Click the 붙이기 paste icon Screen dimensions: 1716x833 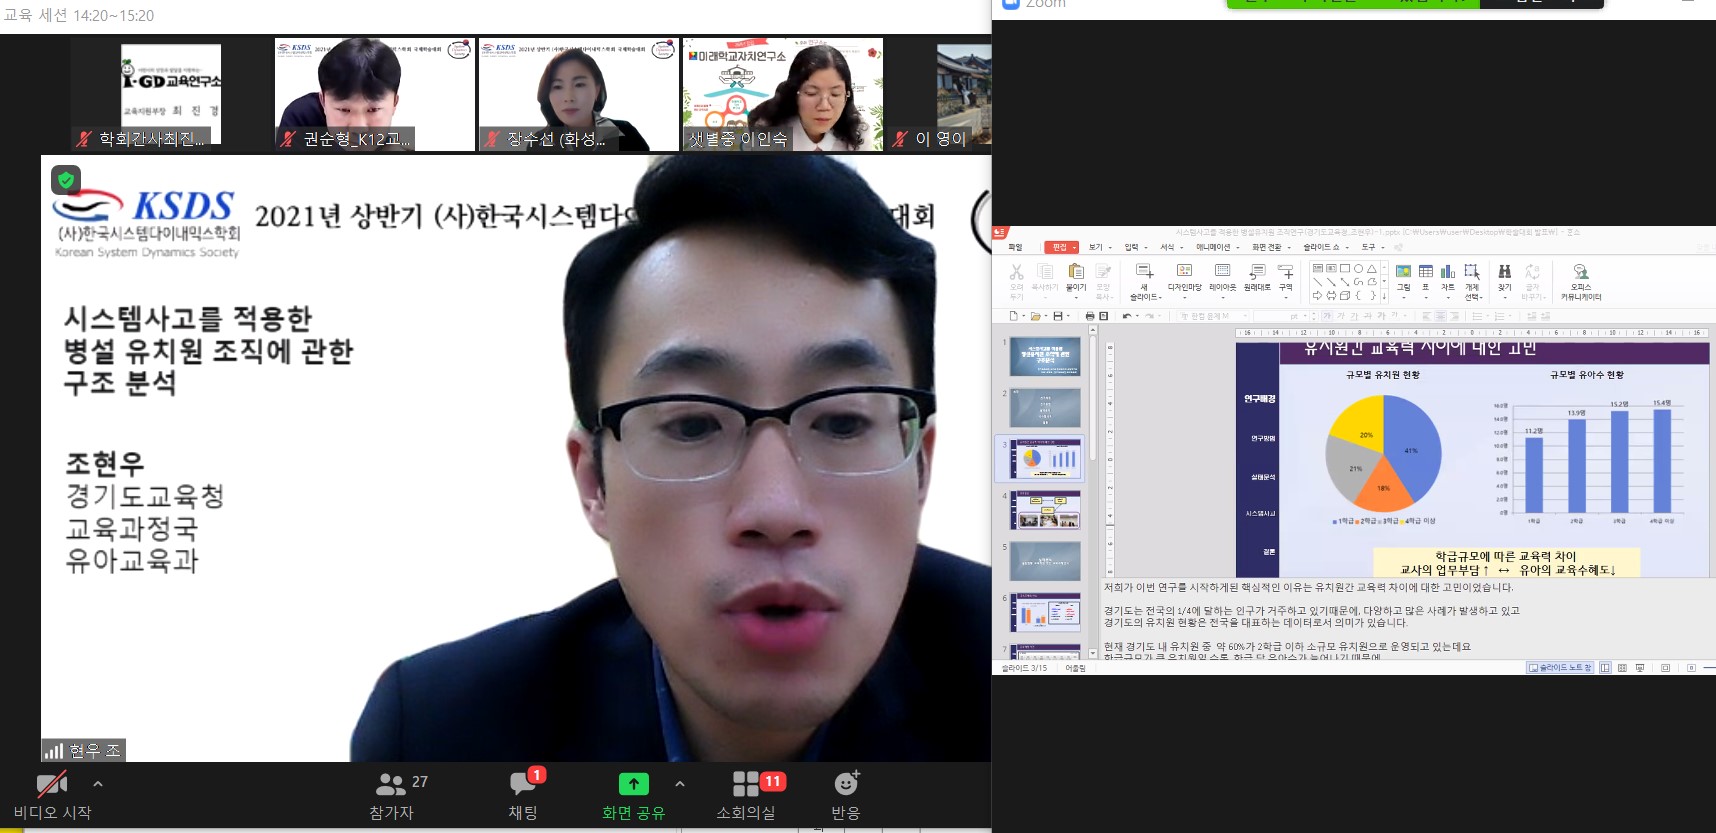click(x=1076, y=276)
